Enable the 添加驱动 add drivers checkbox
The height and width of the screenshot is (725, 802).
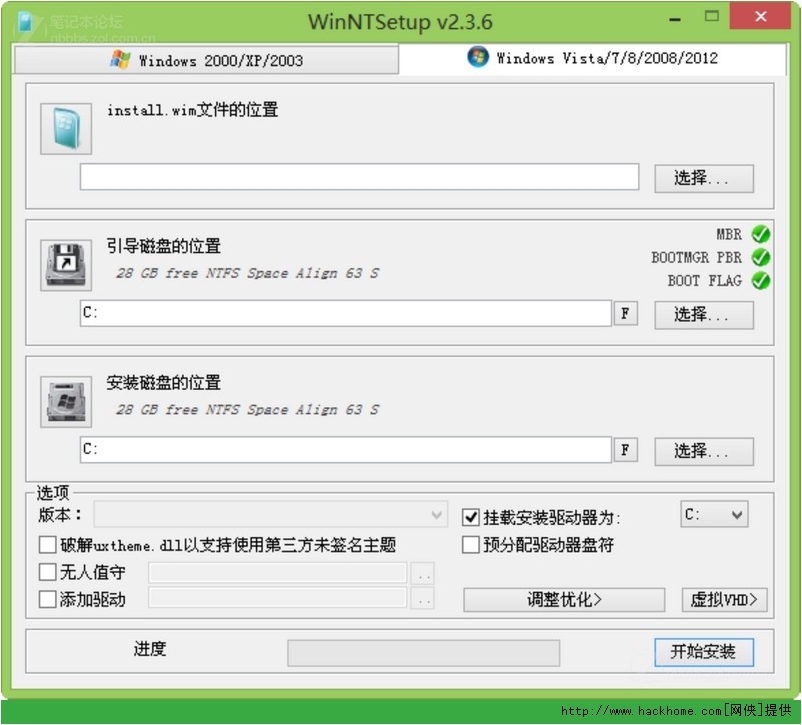(48, 599)
